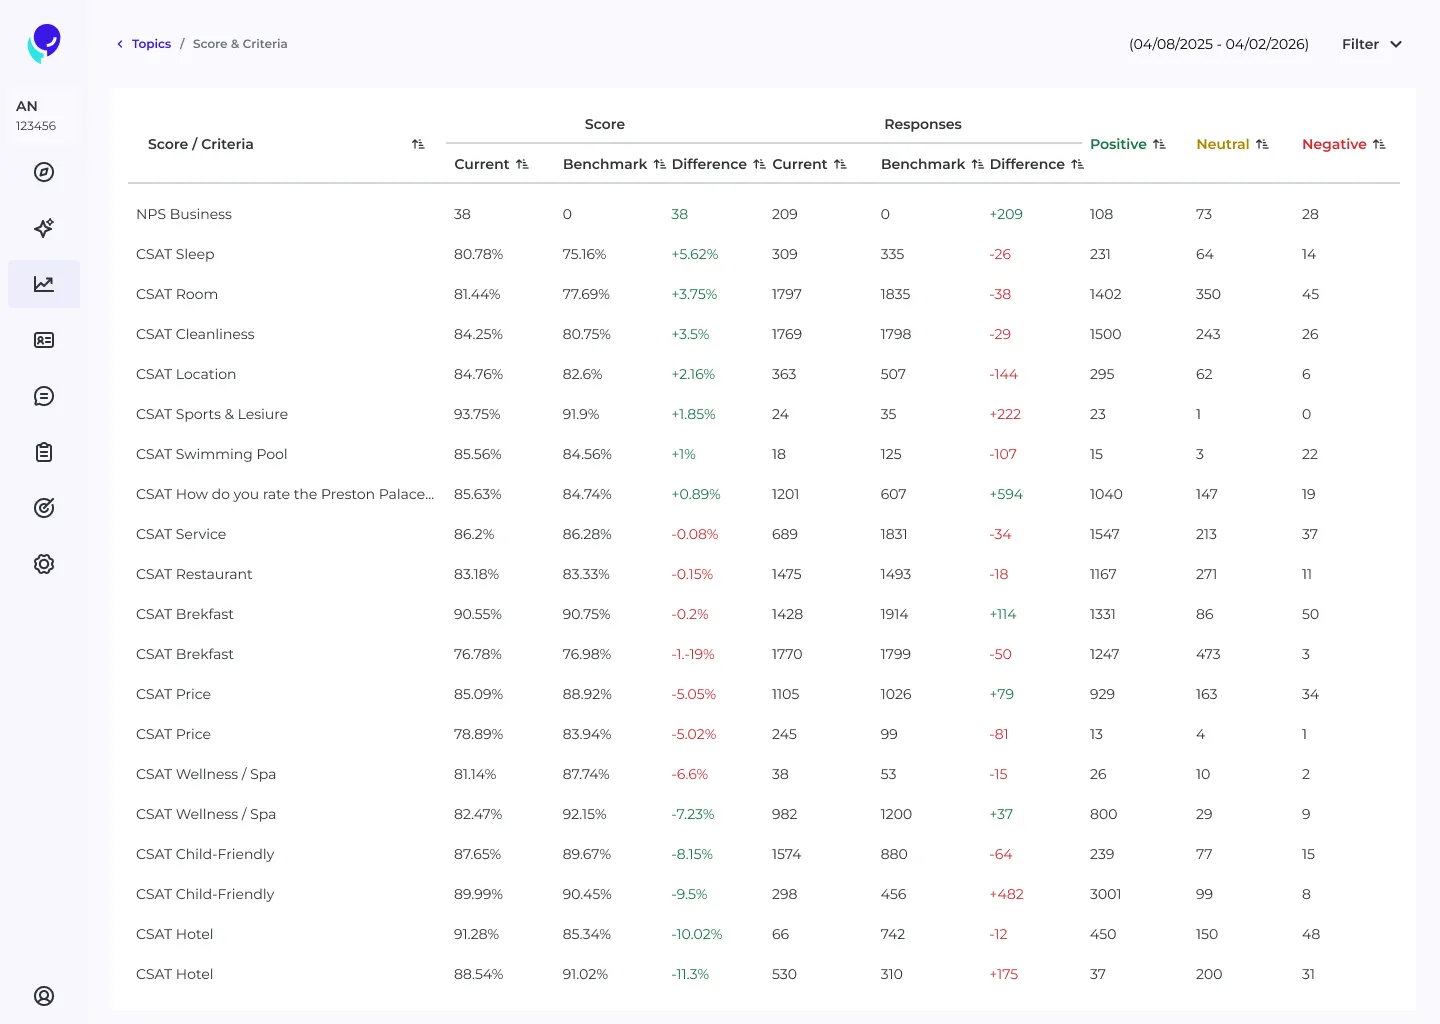Sort by Responses Current column

click(x=840, y=164)
